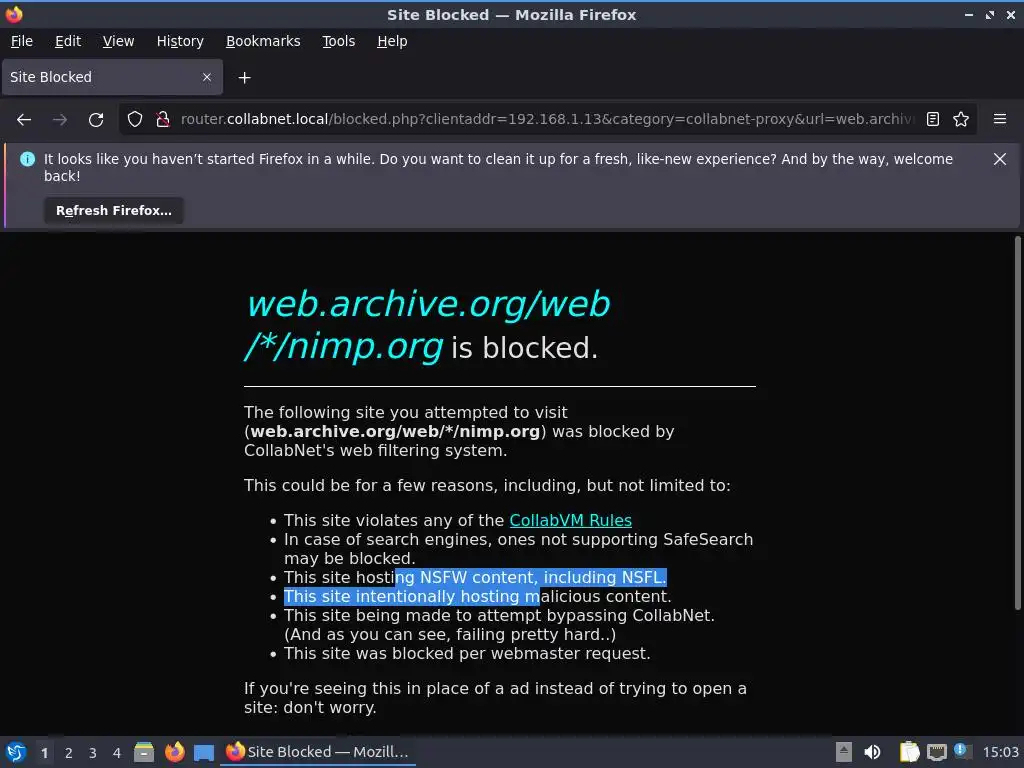Open Firefox hamburger application menu
This screenshot has height=768, width=1024.
(x=1000, y=119)
